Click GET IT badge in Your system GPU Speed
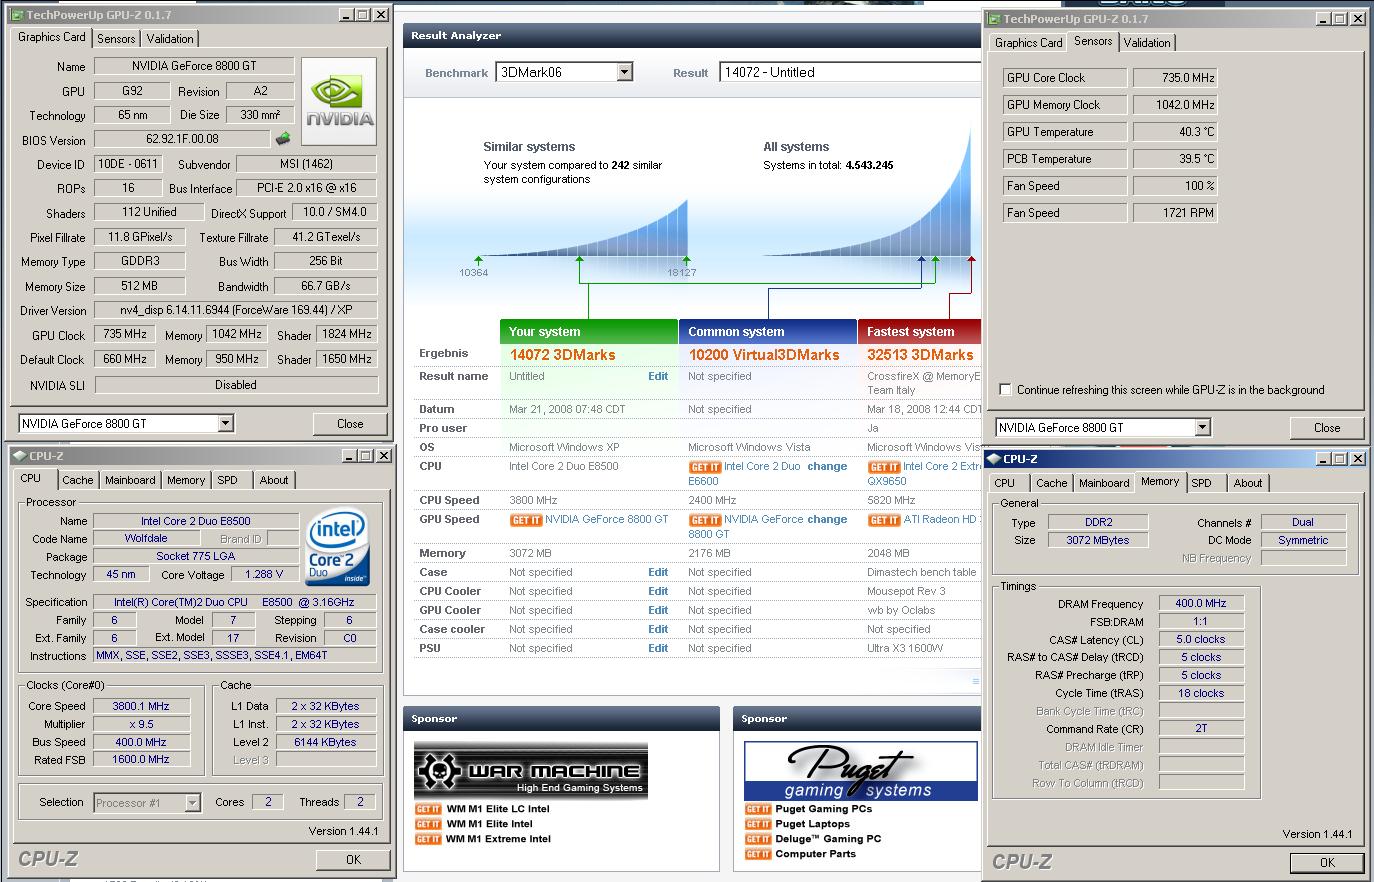The height and width of the screenshot is (882, 1374). pos(526,520)
